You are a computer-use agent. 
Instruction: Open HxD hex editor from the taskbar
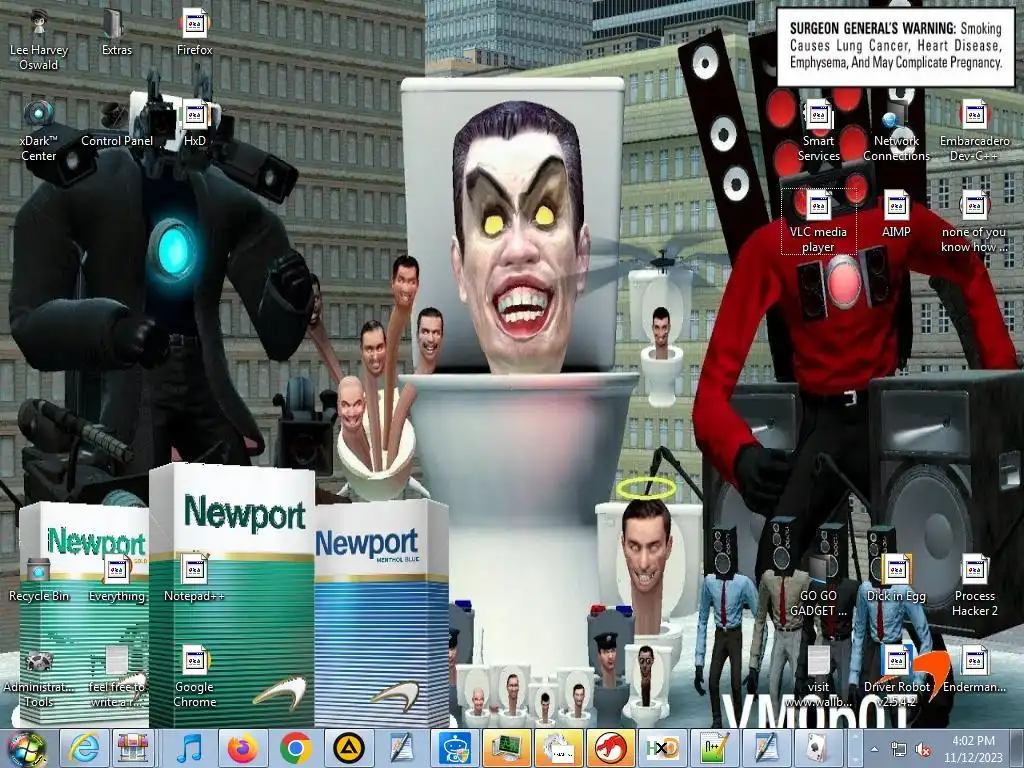[x=663, y=748]
